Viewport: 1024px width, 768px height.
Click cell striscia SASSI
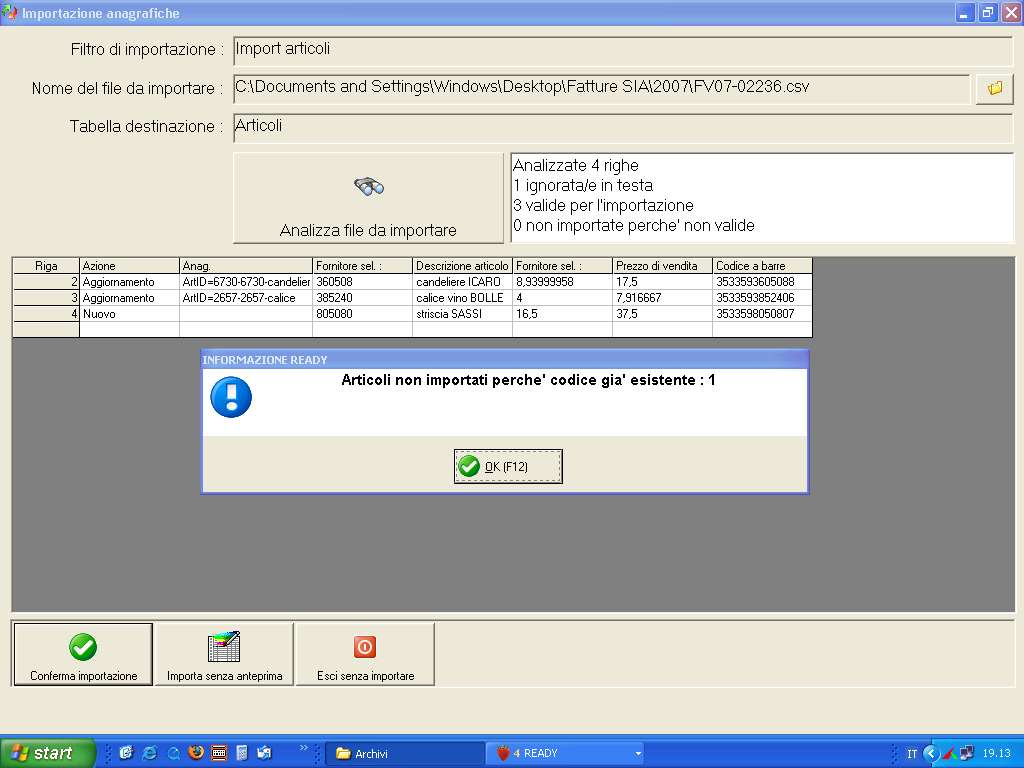click(x=462, y=313)
